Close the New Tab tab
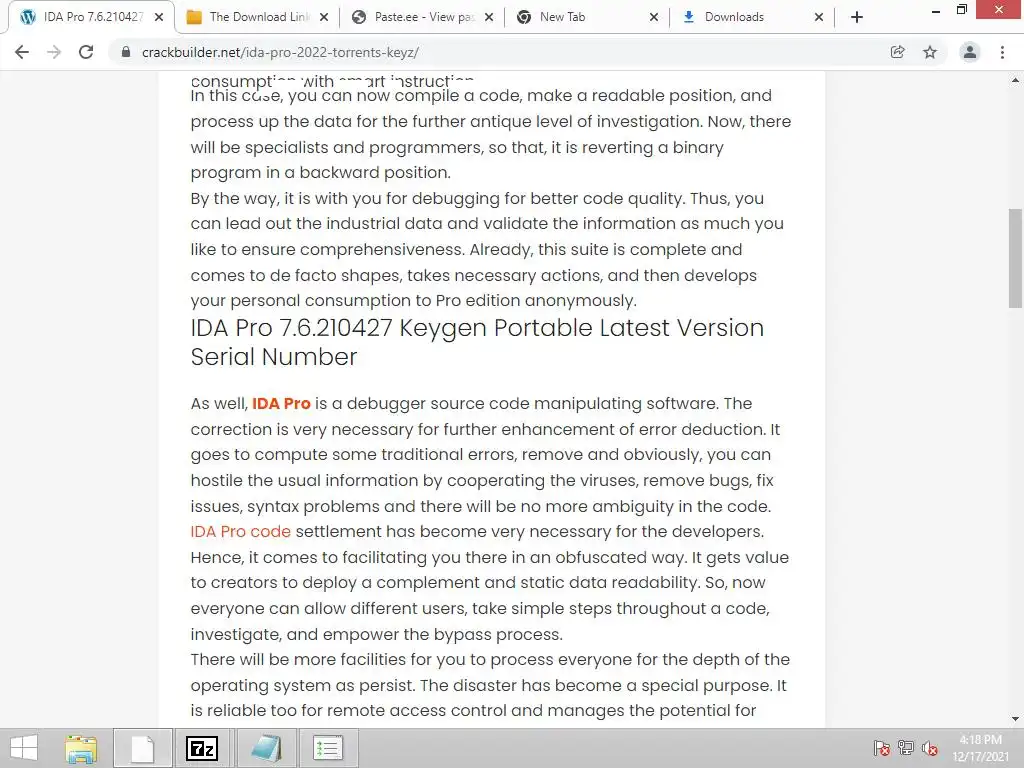 [x=654, y=18]
